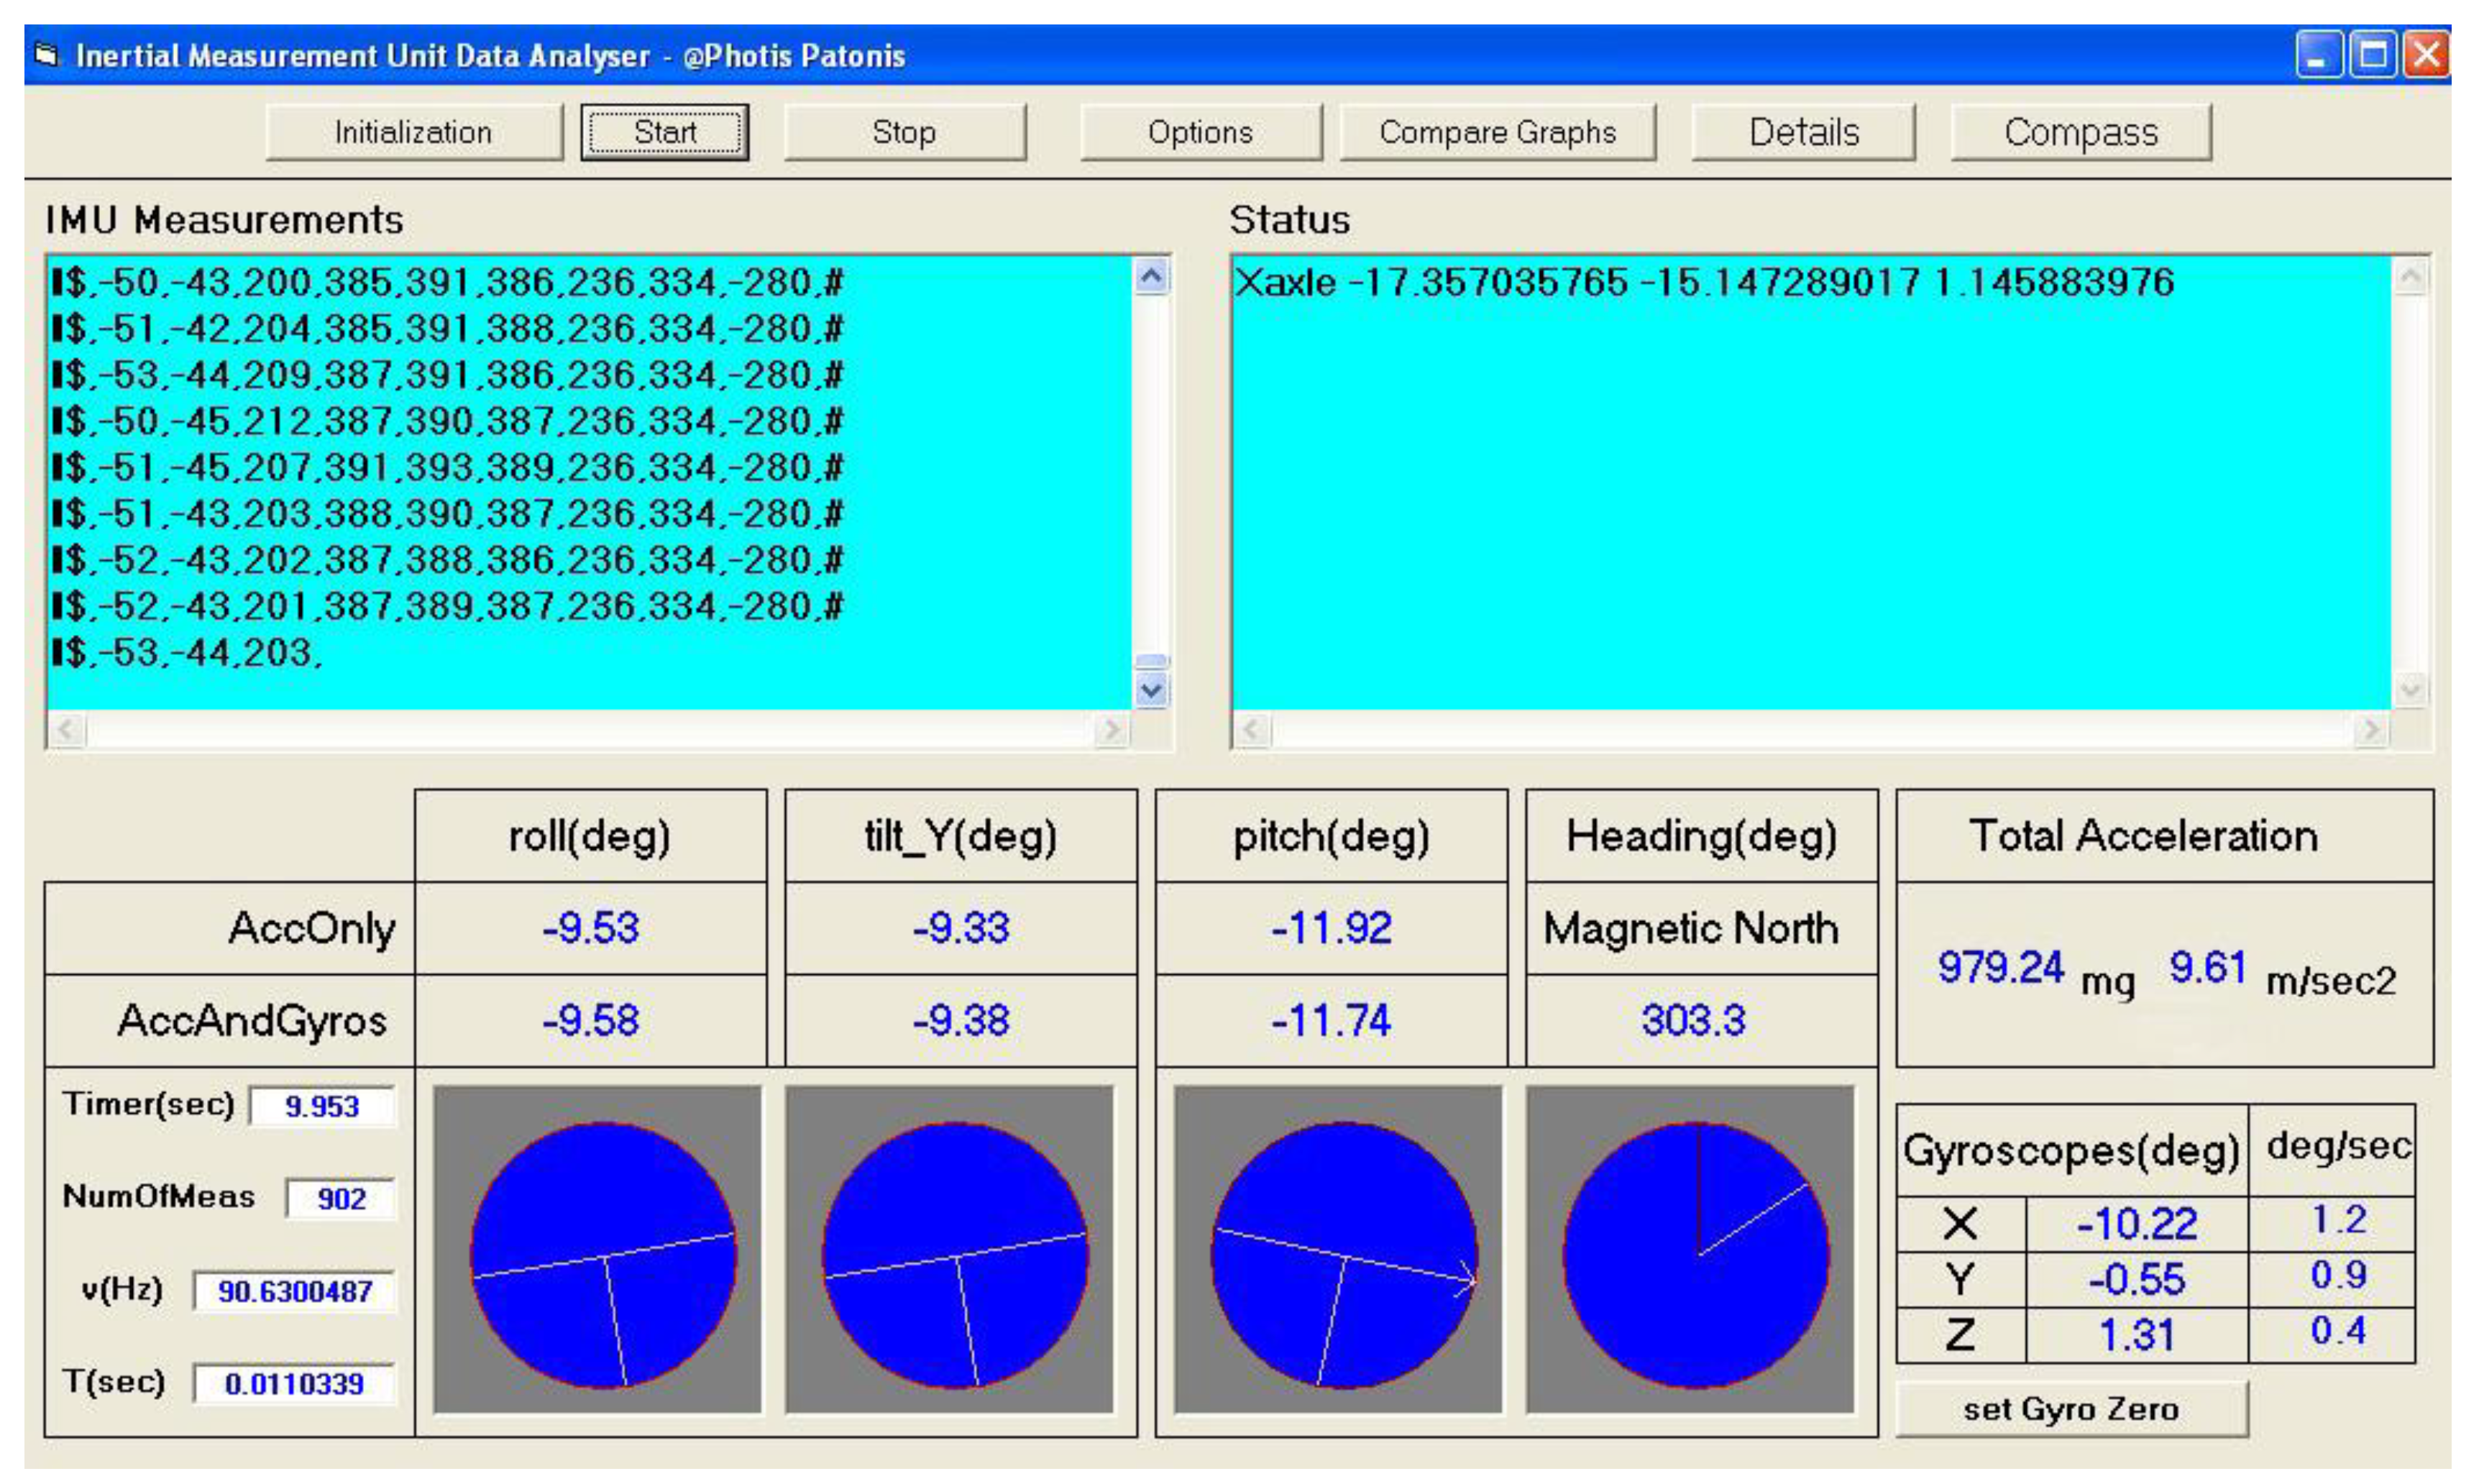Open Compare Graphs window

(x=1497, y=132)
